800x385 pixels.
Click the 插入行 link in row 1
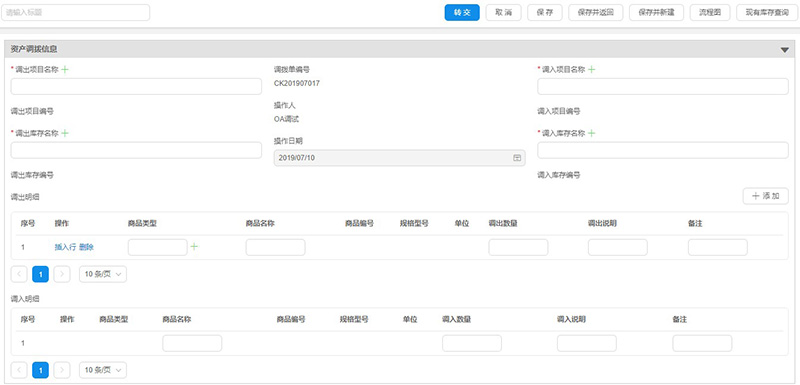(x=65, y=247)
